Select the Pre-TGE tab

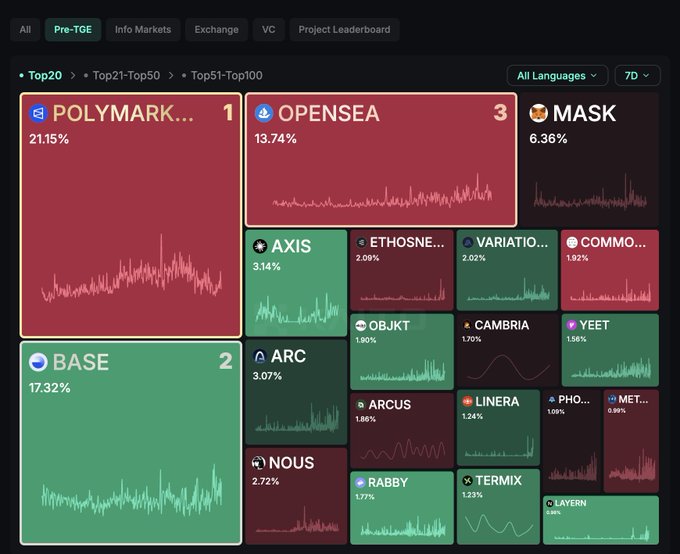[73, 30]
